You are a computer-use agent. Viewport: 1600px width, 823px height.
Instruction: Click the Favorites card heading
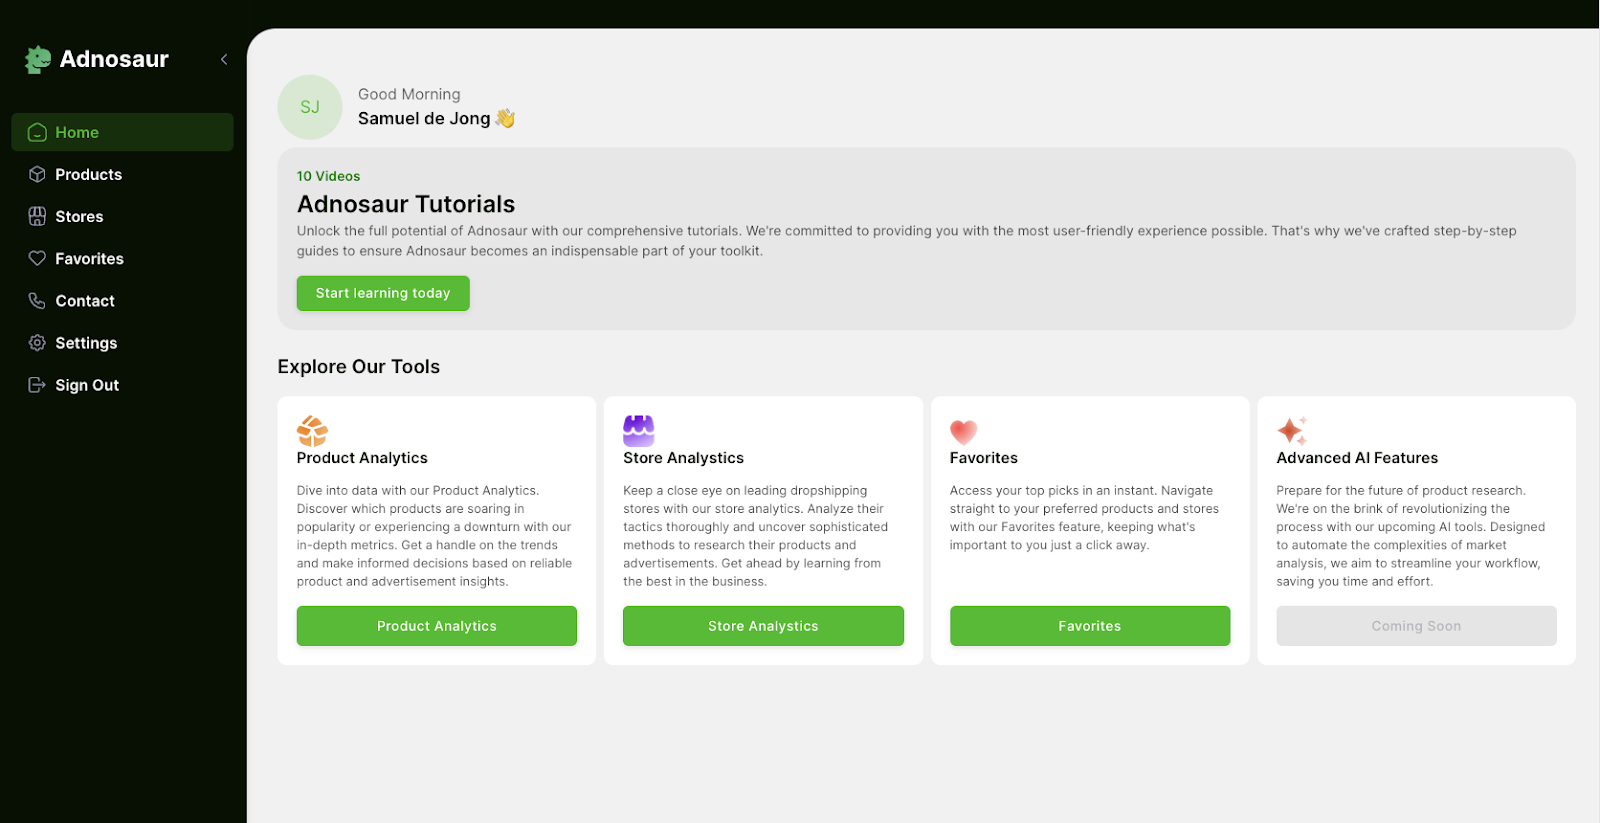[x=984, y=458]
